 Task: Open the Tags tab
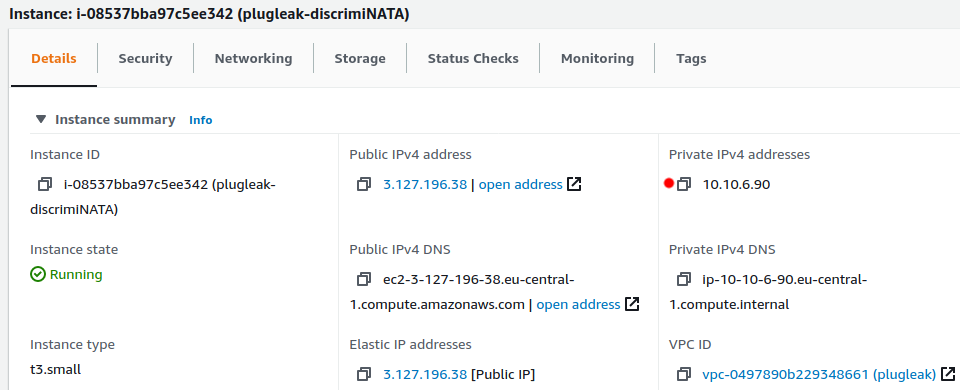pyautogui.click(x=691, y=59)
